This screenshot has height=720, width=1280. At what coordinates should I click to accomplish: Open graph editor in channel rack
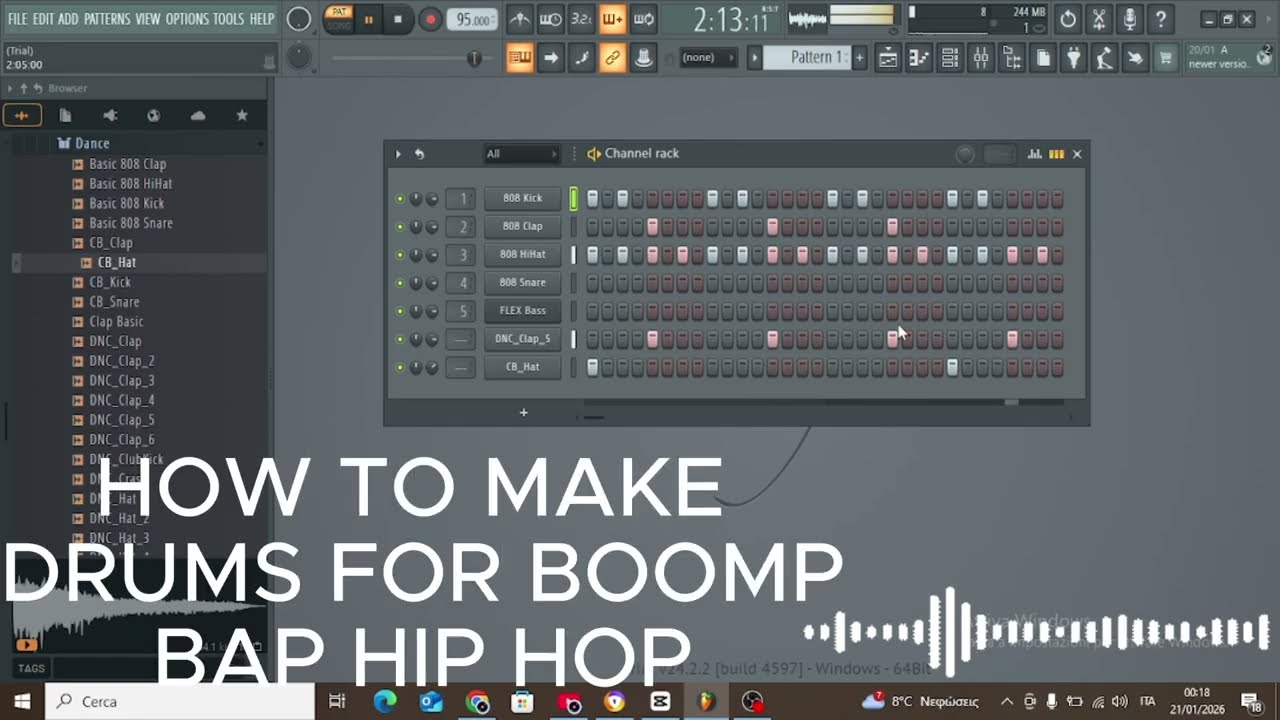1035,154
